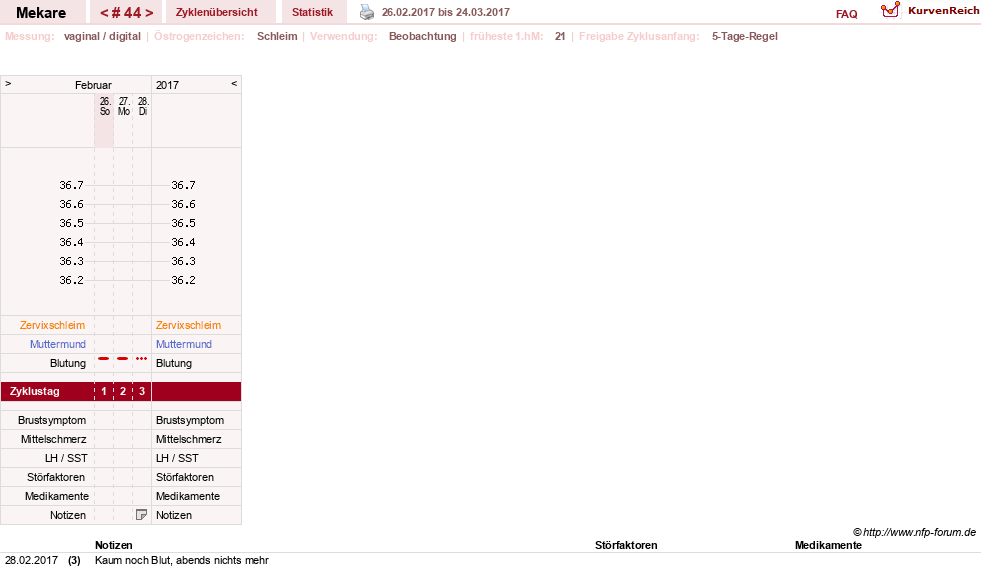Click the left Brustsymptom label
This screenshot has height=584, width=981.
click(52, 420)
